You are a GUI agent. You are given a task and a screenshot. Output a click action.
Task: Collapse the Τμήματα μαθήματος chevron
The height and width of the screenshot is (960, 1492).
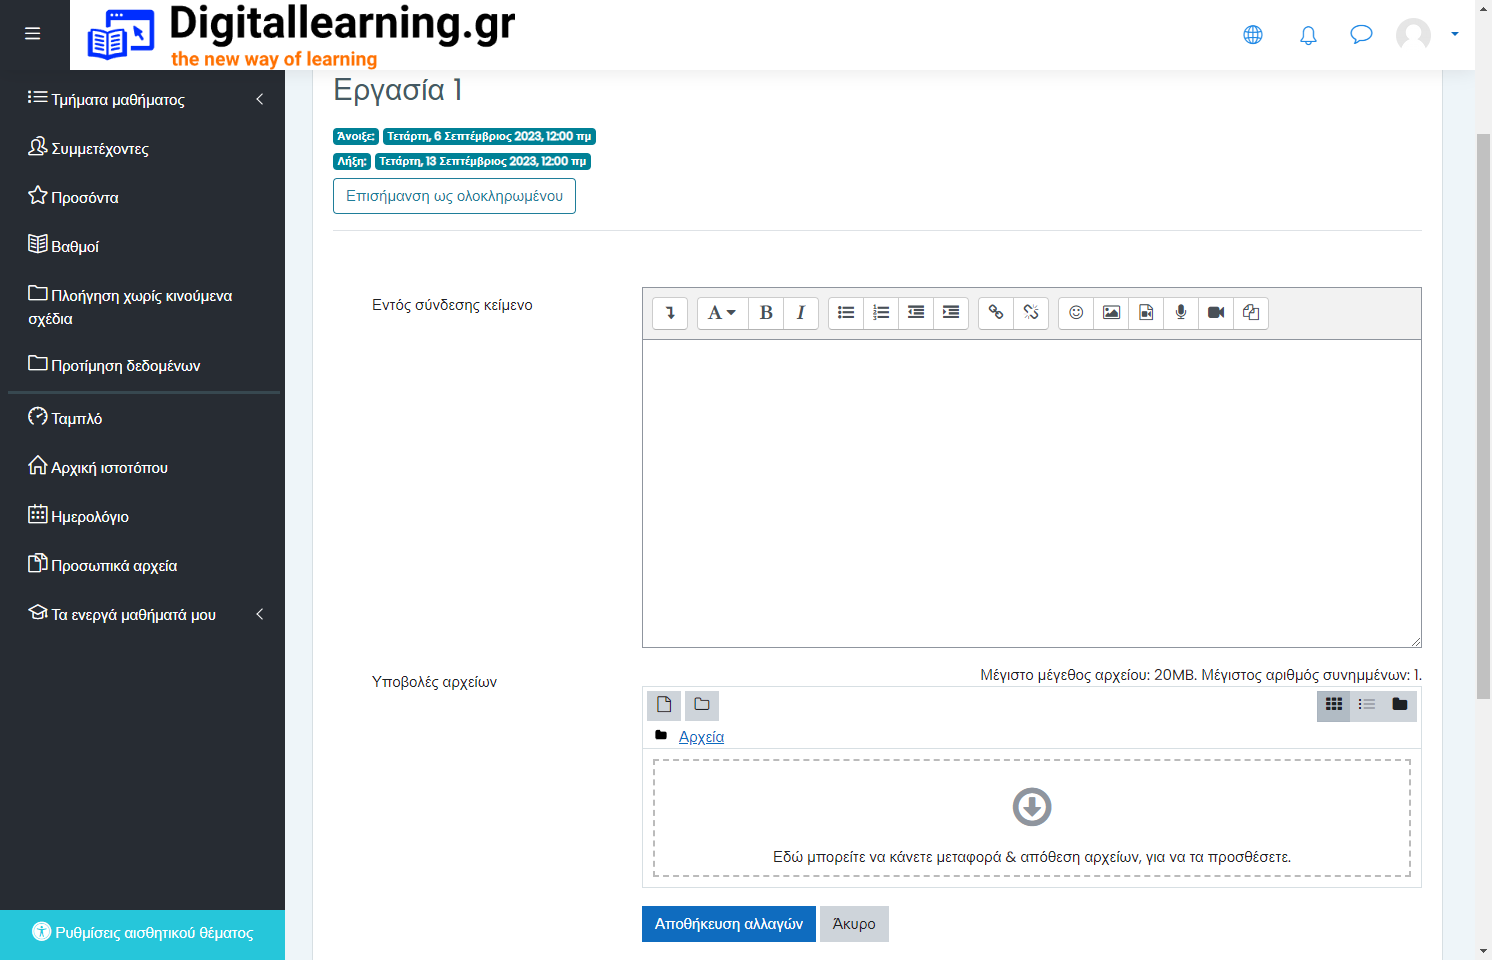point(260,99)
